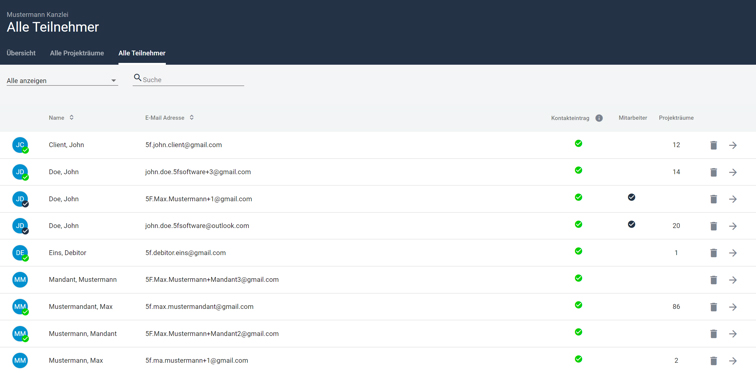Select the email 5F.Max.Mustermann+Mandant2@gmail.com
The width and height of the screenshot is (756, 373).
212,333
